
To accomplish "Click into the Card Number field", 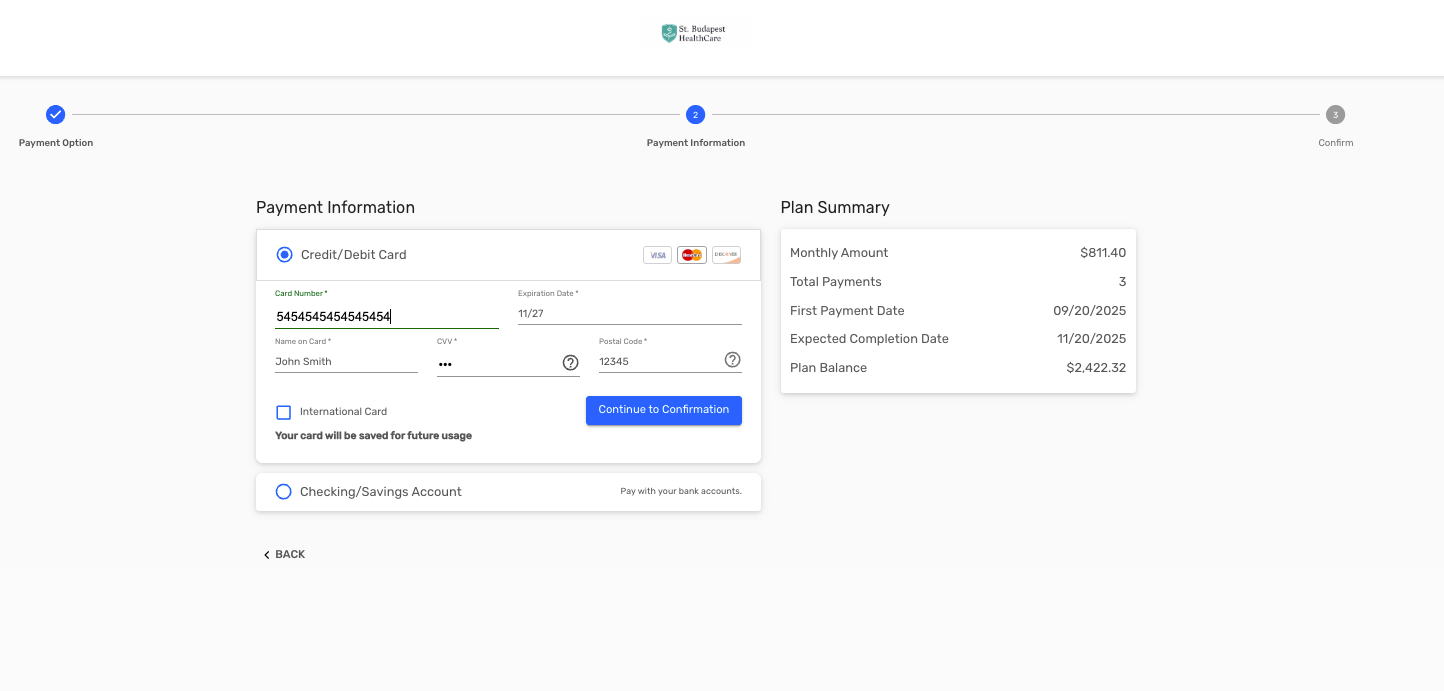I will click(x=386, y=316).
